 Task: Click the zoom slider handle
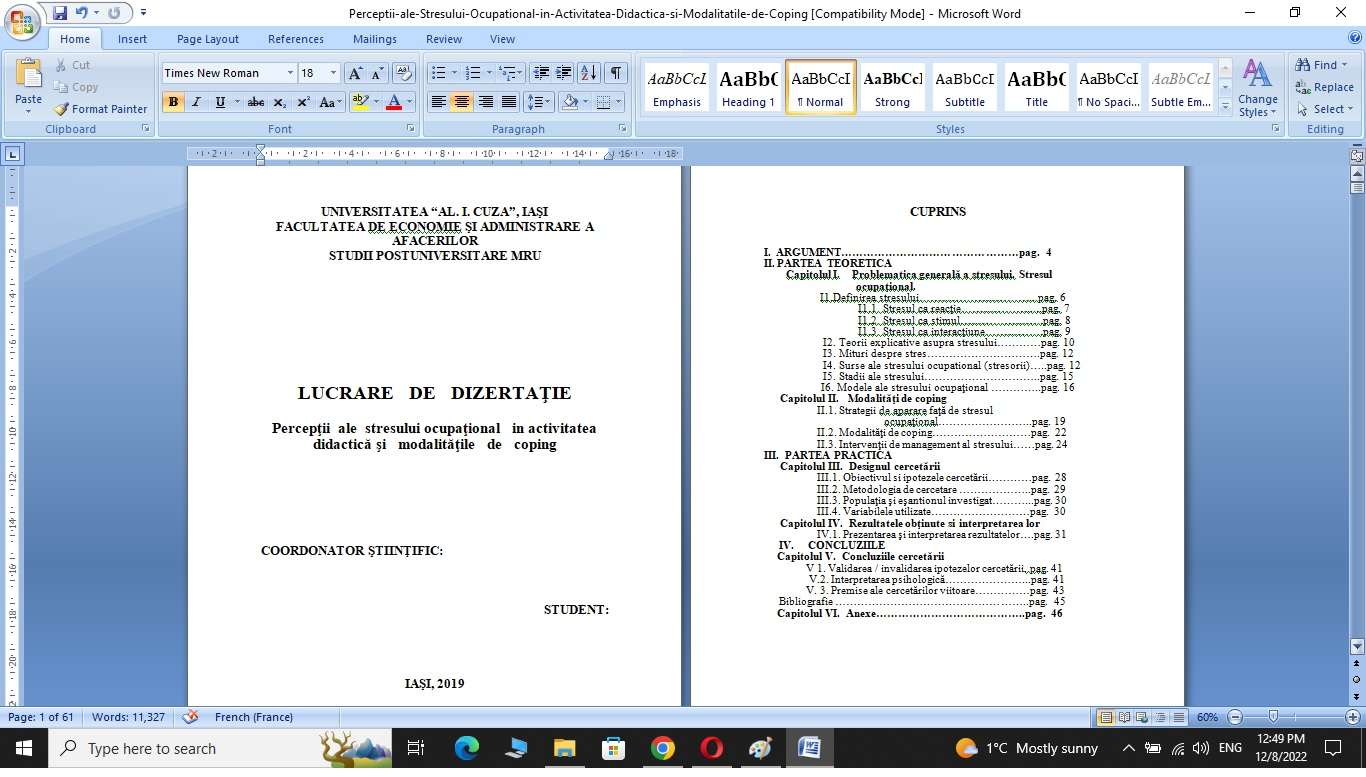pos(1273,717)
